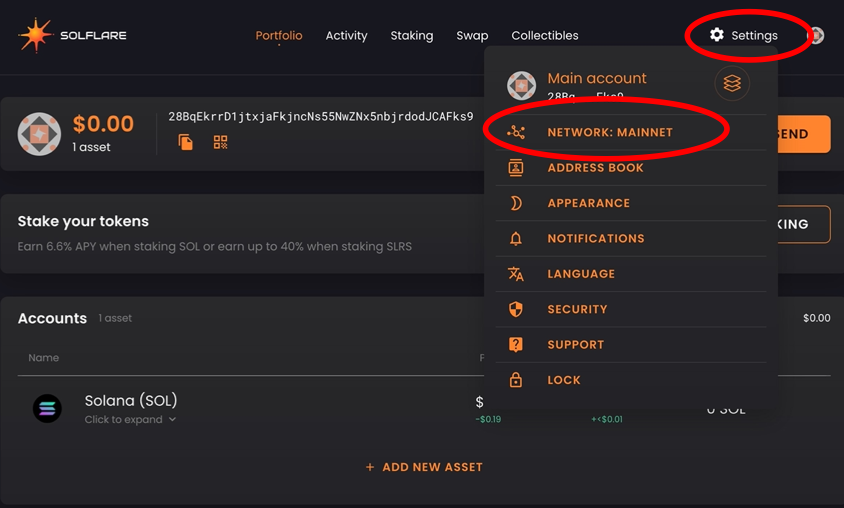The height and width of the screenshot is (508, 844).
Task: Click the Solflare sun logo
Action: click(x=36, y=35)
